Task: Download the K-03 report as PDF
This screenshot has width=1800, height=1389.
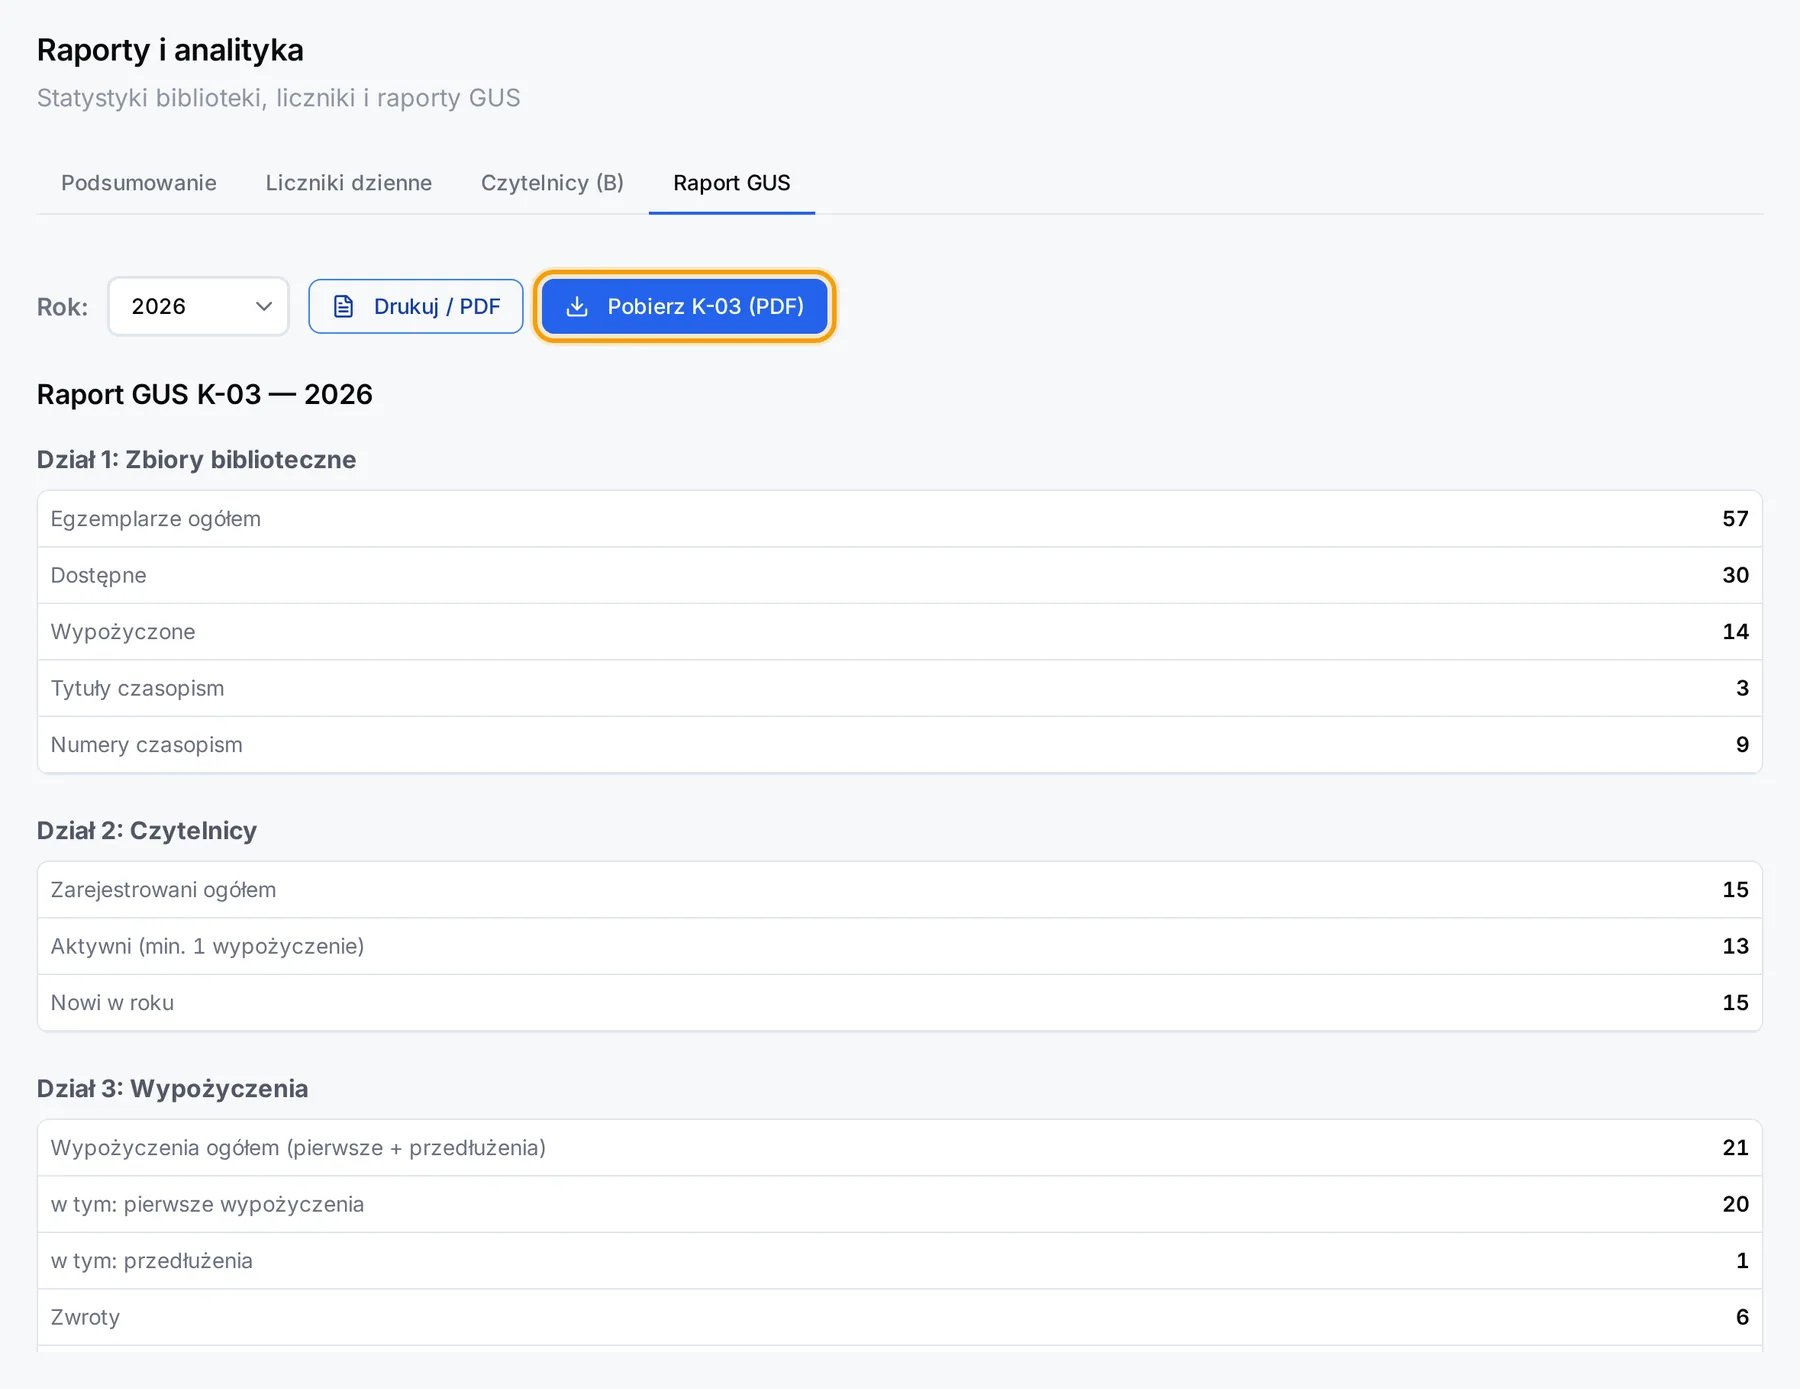Action: (x=685, y=306)
